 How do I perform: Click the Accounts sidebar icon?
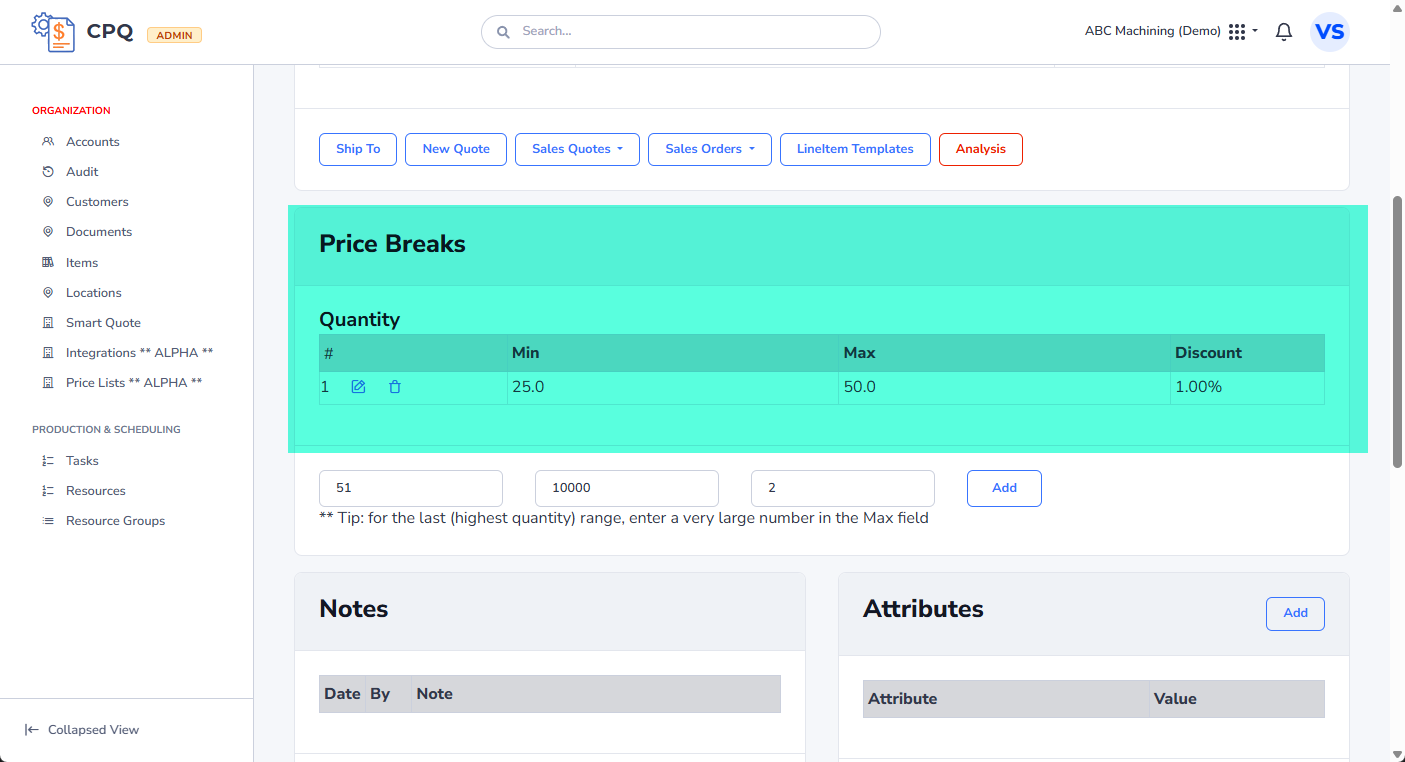48,142
